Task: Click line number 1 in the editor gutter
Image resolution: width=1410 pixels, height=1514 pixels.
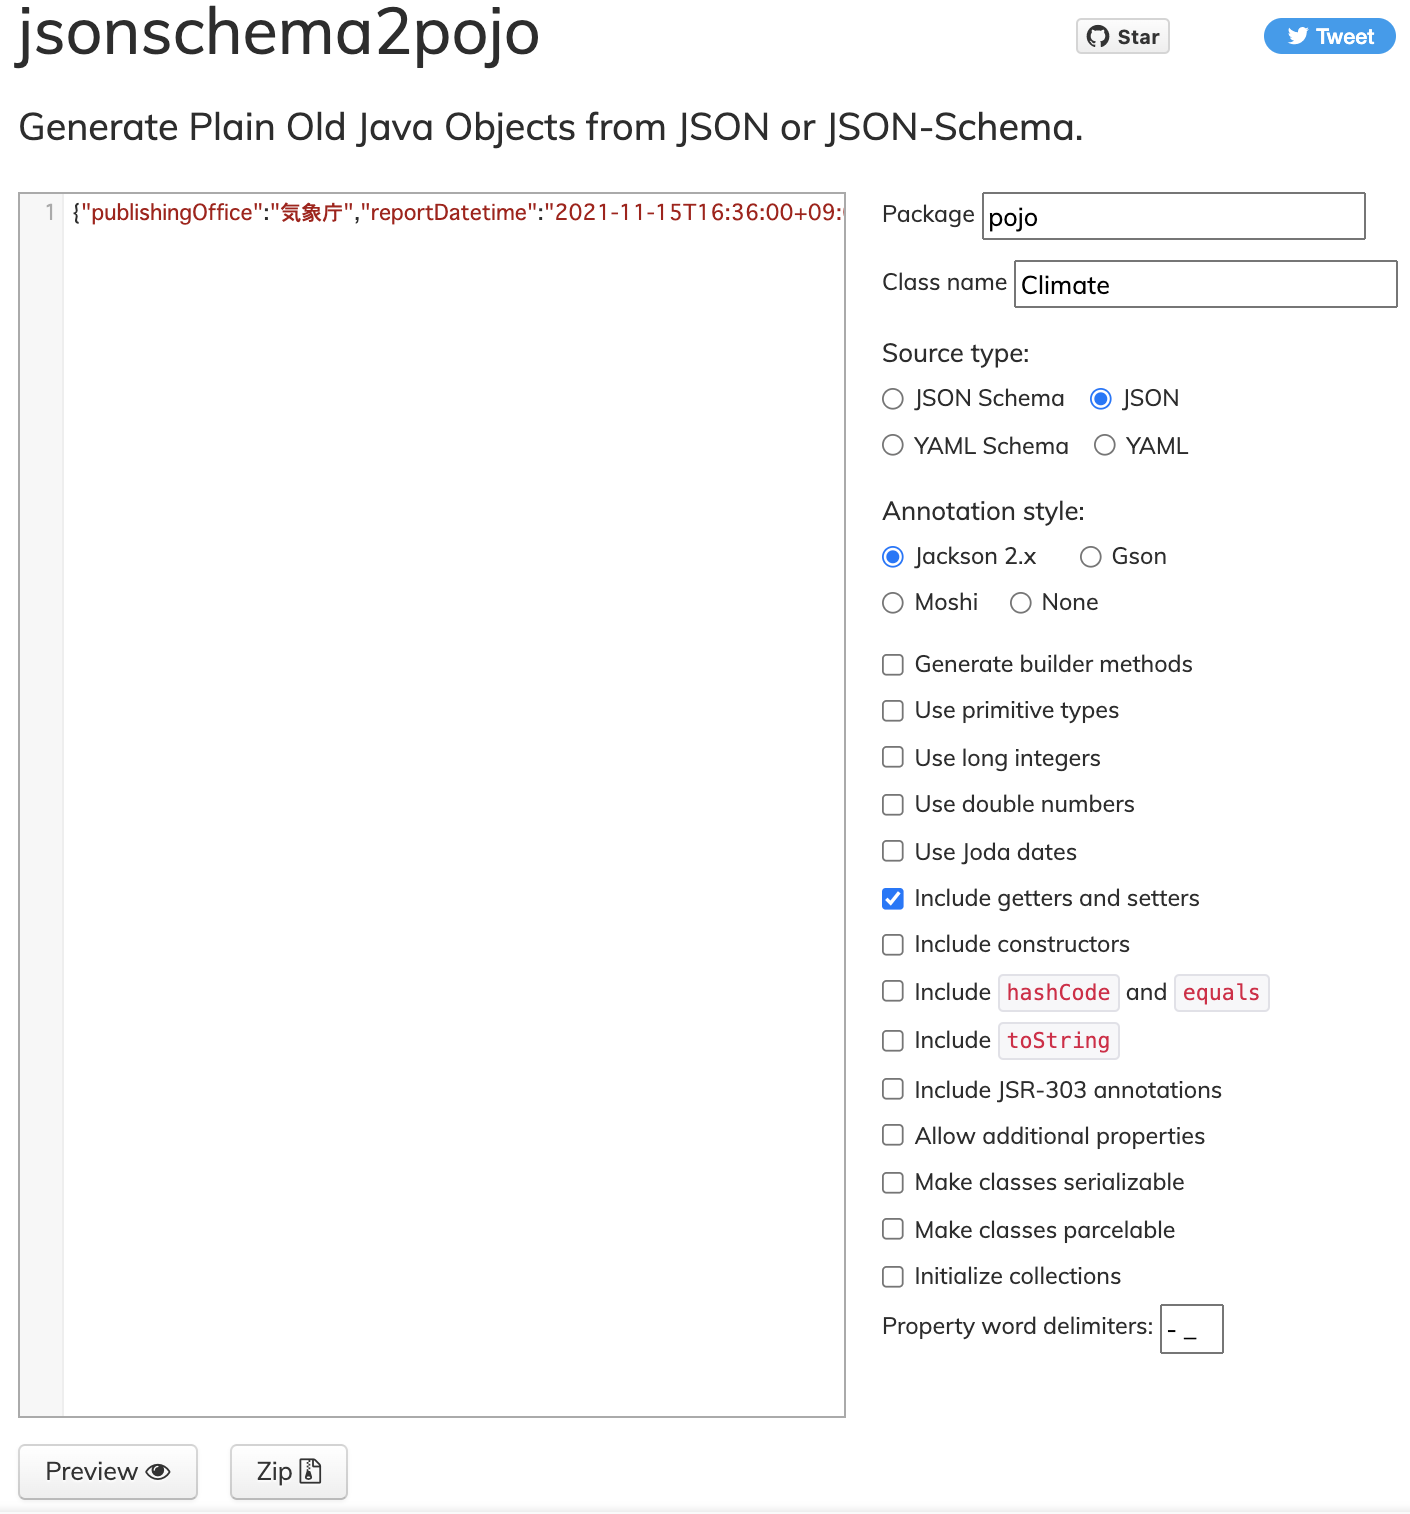Action: 48,212
